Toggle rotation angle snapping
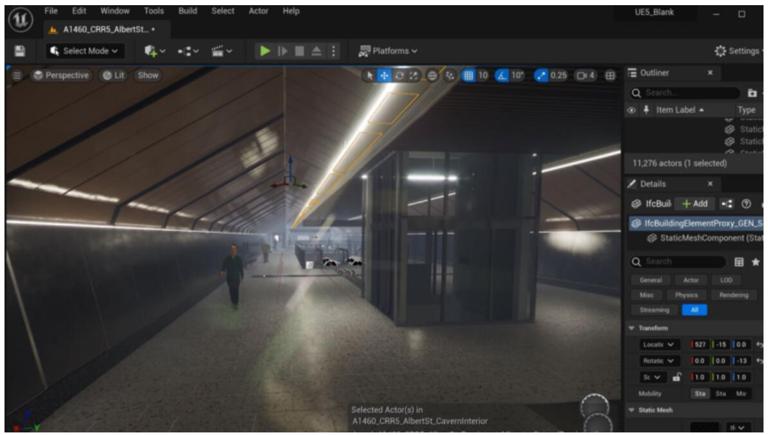Screen dimensions: 768x435 (503, 75)
